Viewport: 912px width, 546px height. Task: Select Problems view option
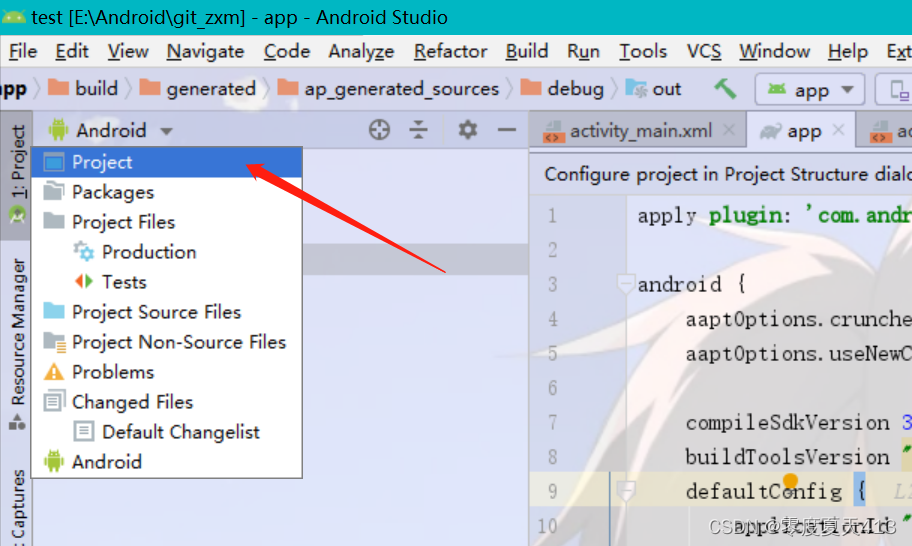pyautogui.click(x=167, y=372)
